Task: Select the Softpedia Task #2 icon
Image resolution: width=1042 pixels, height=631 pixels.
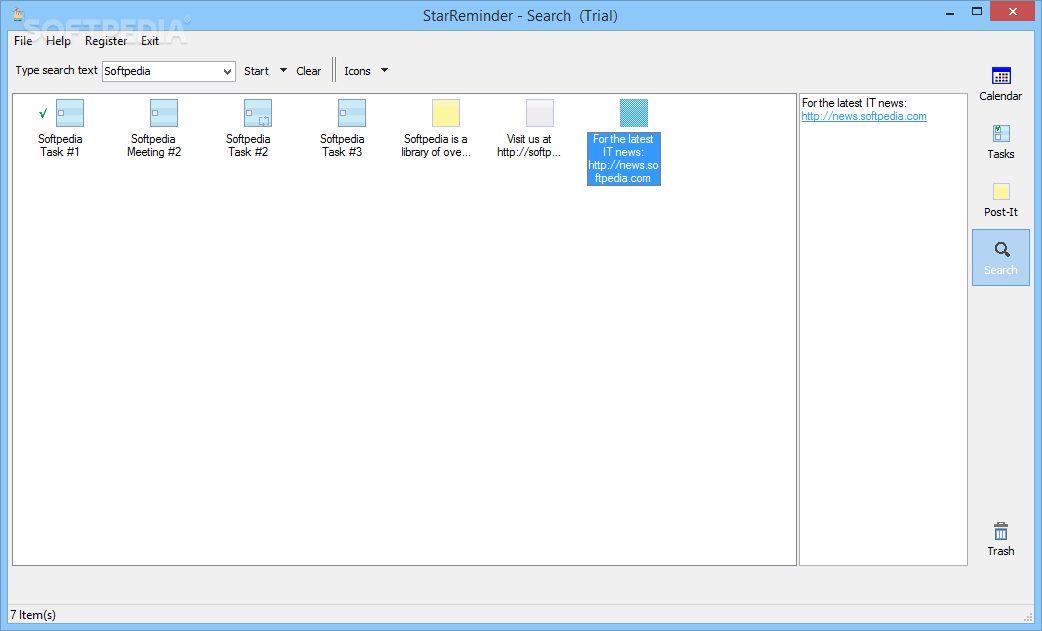Action: [x=258, y=113]
